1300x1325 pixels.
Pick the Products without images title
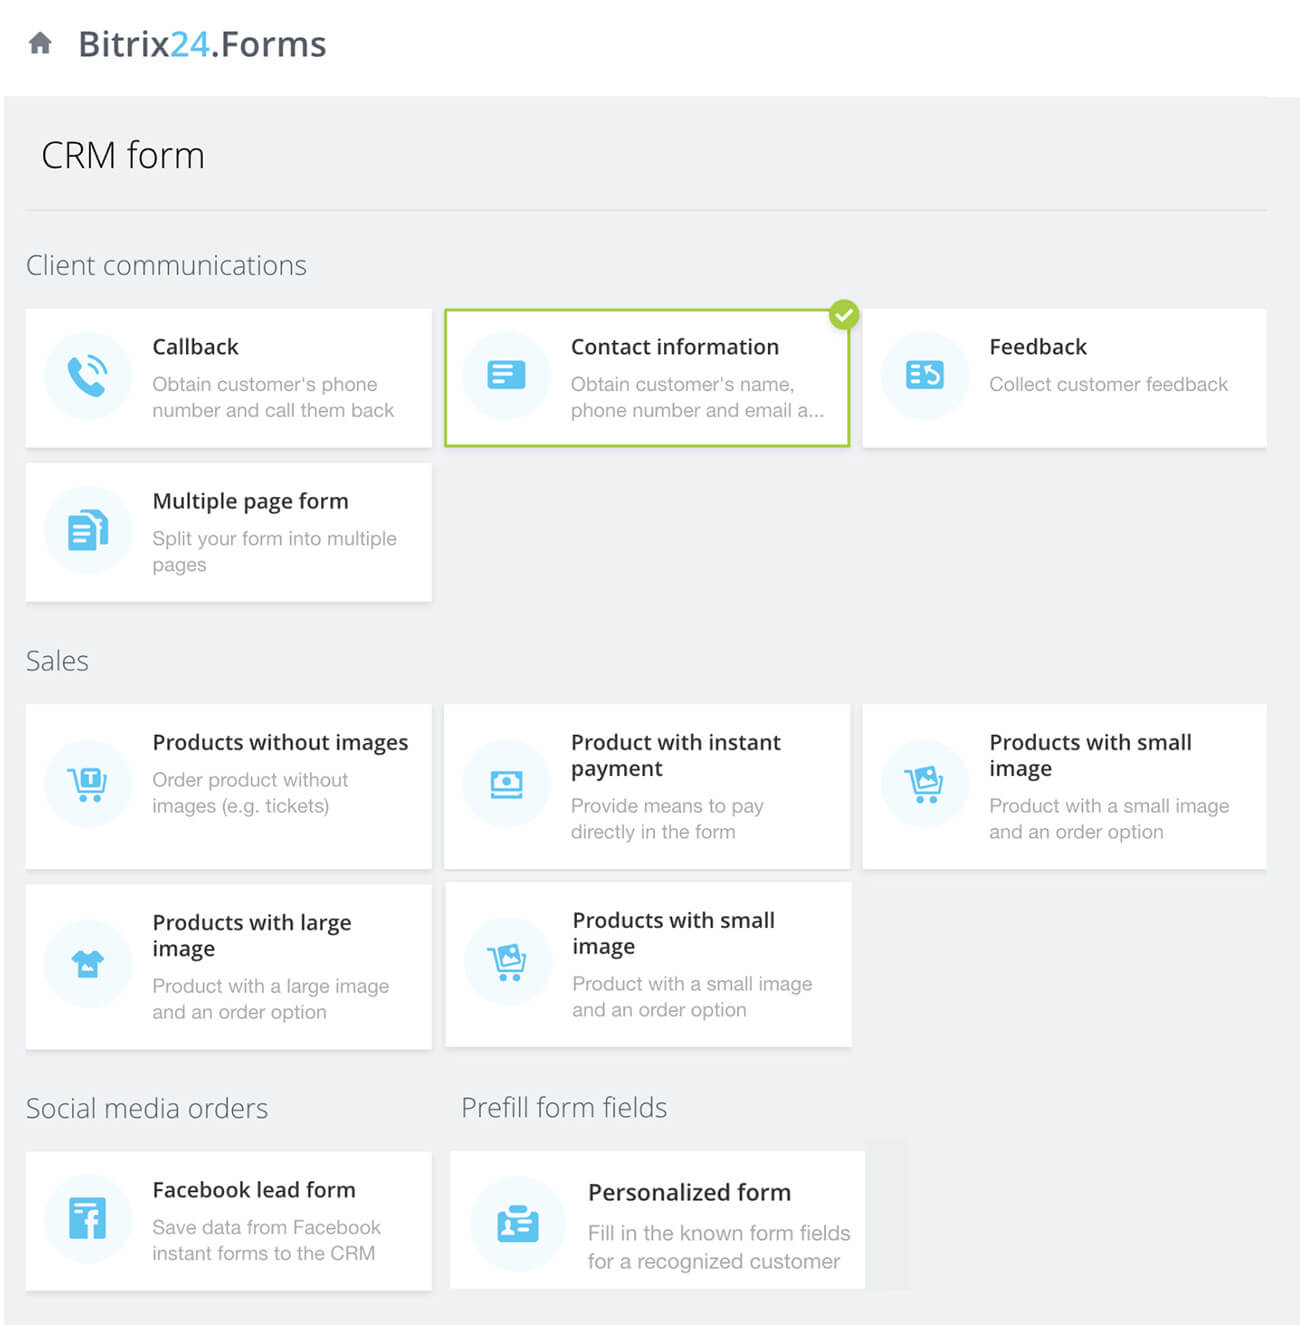tap(280, 742)
